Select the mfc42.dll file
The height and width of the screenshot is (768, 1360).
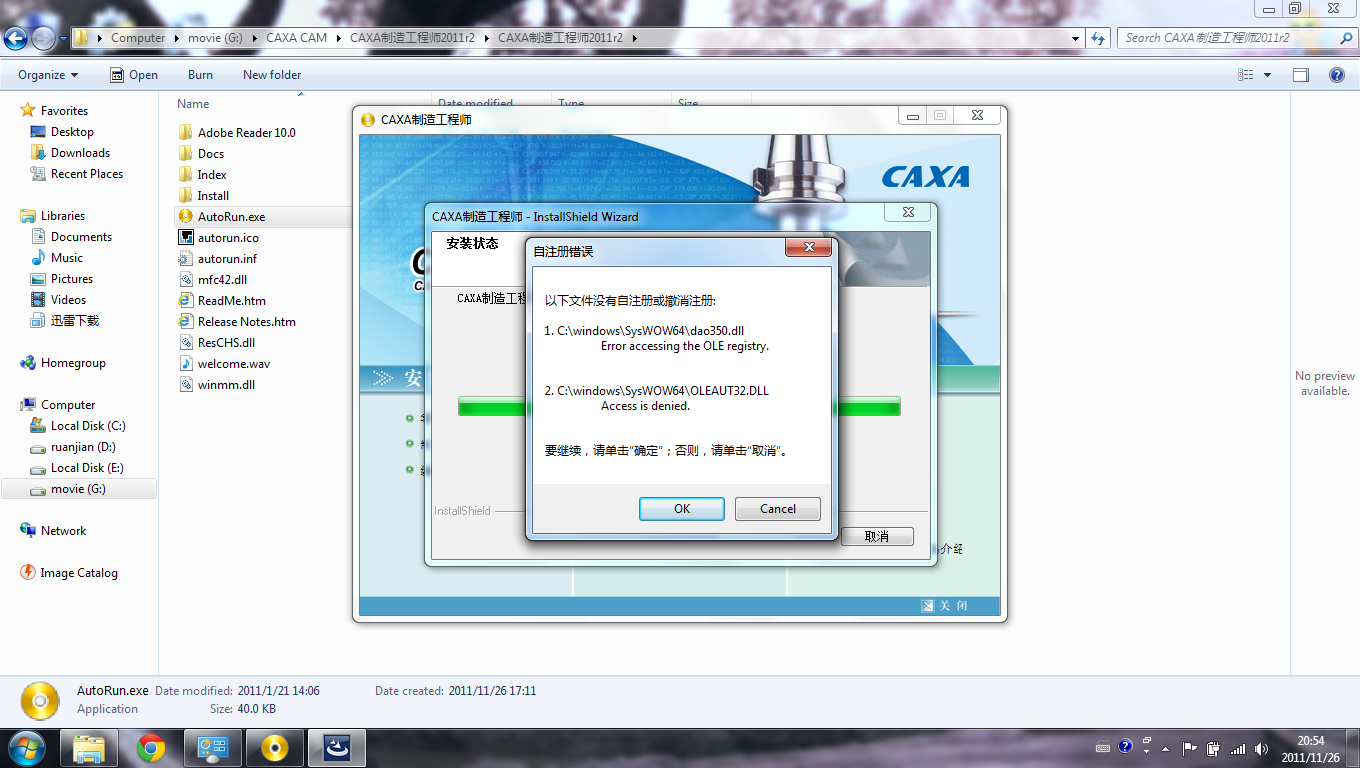point(222,280)
